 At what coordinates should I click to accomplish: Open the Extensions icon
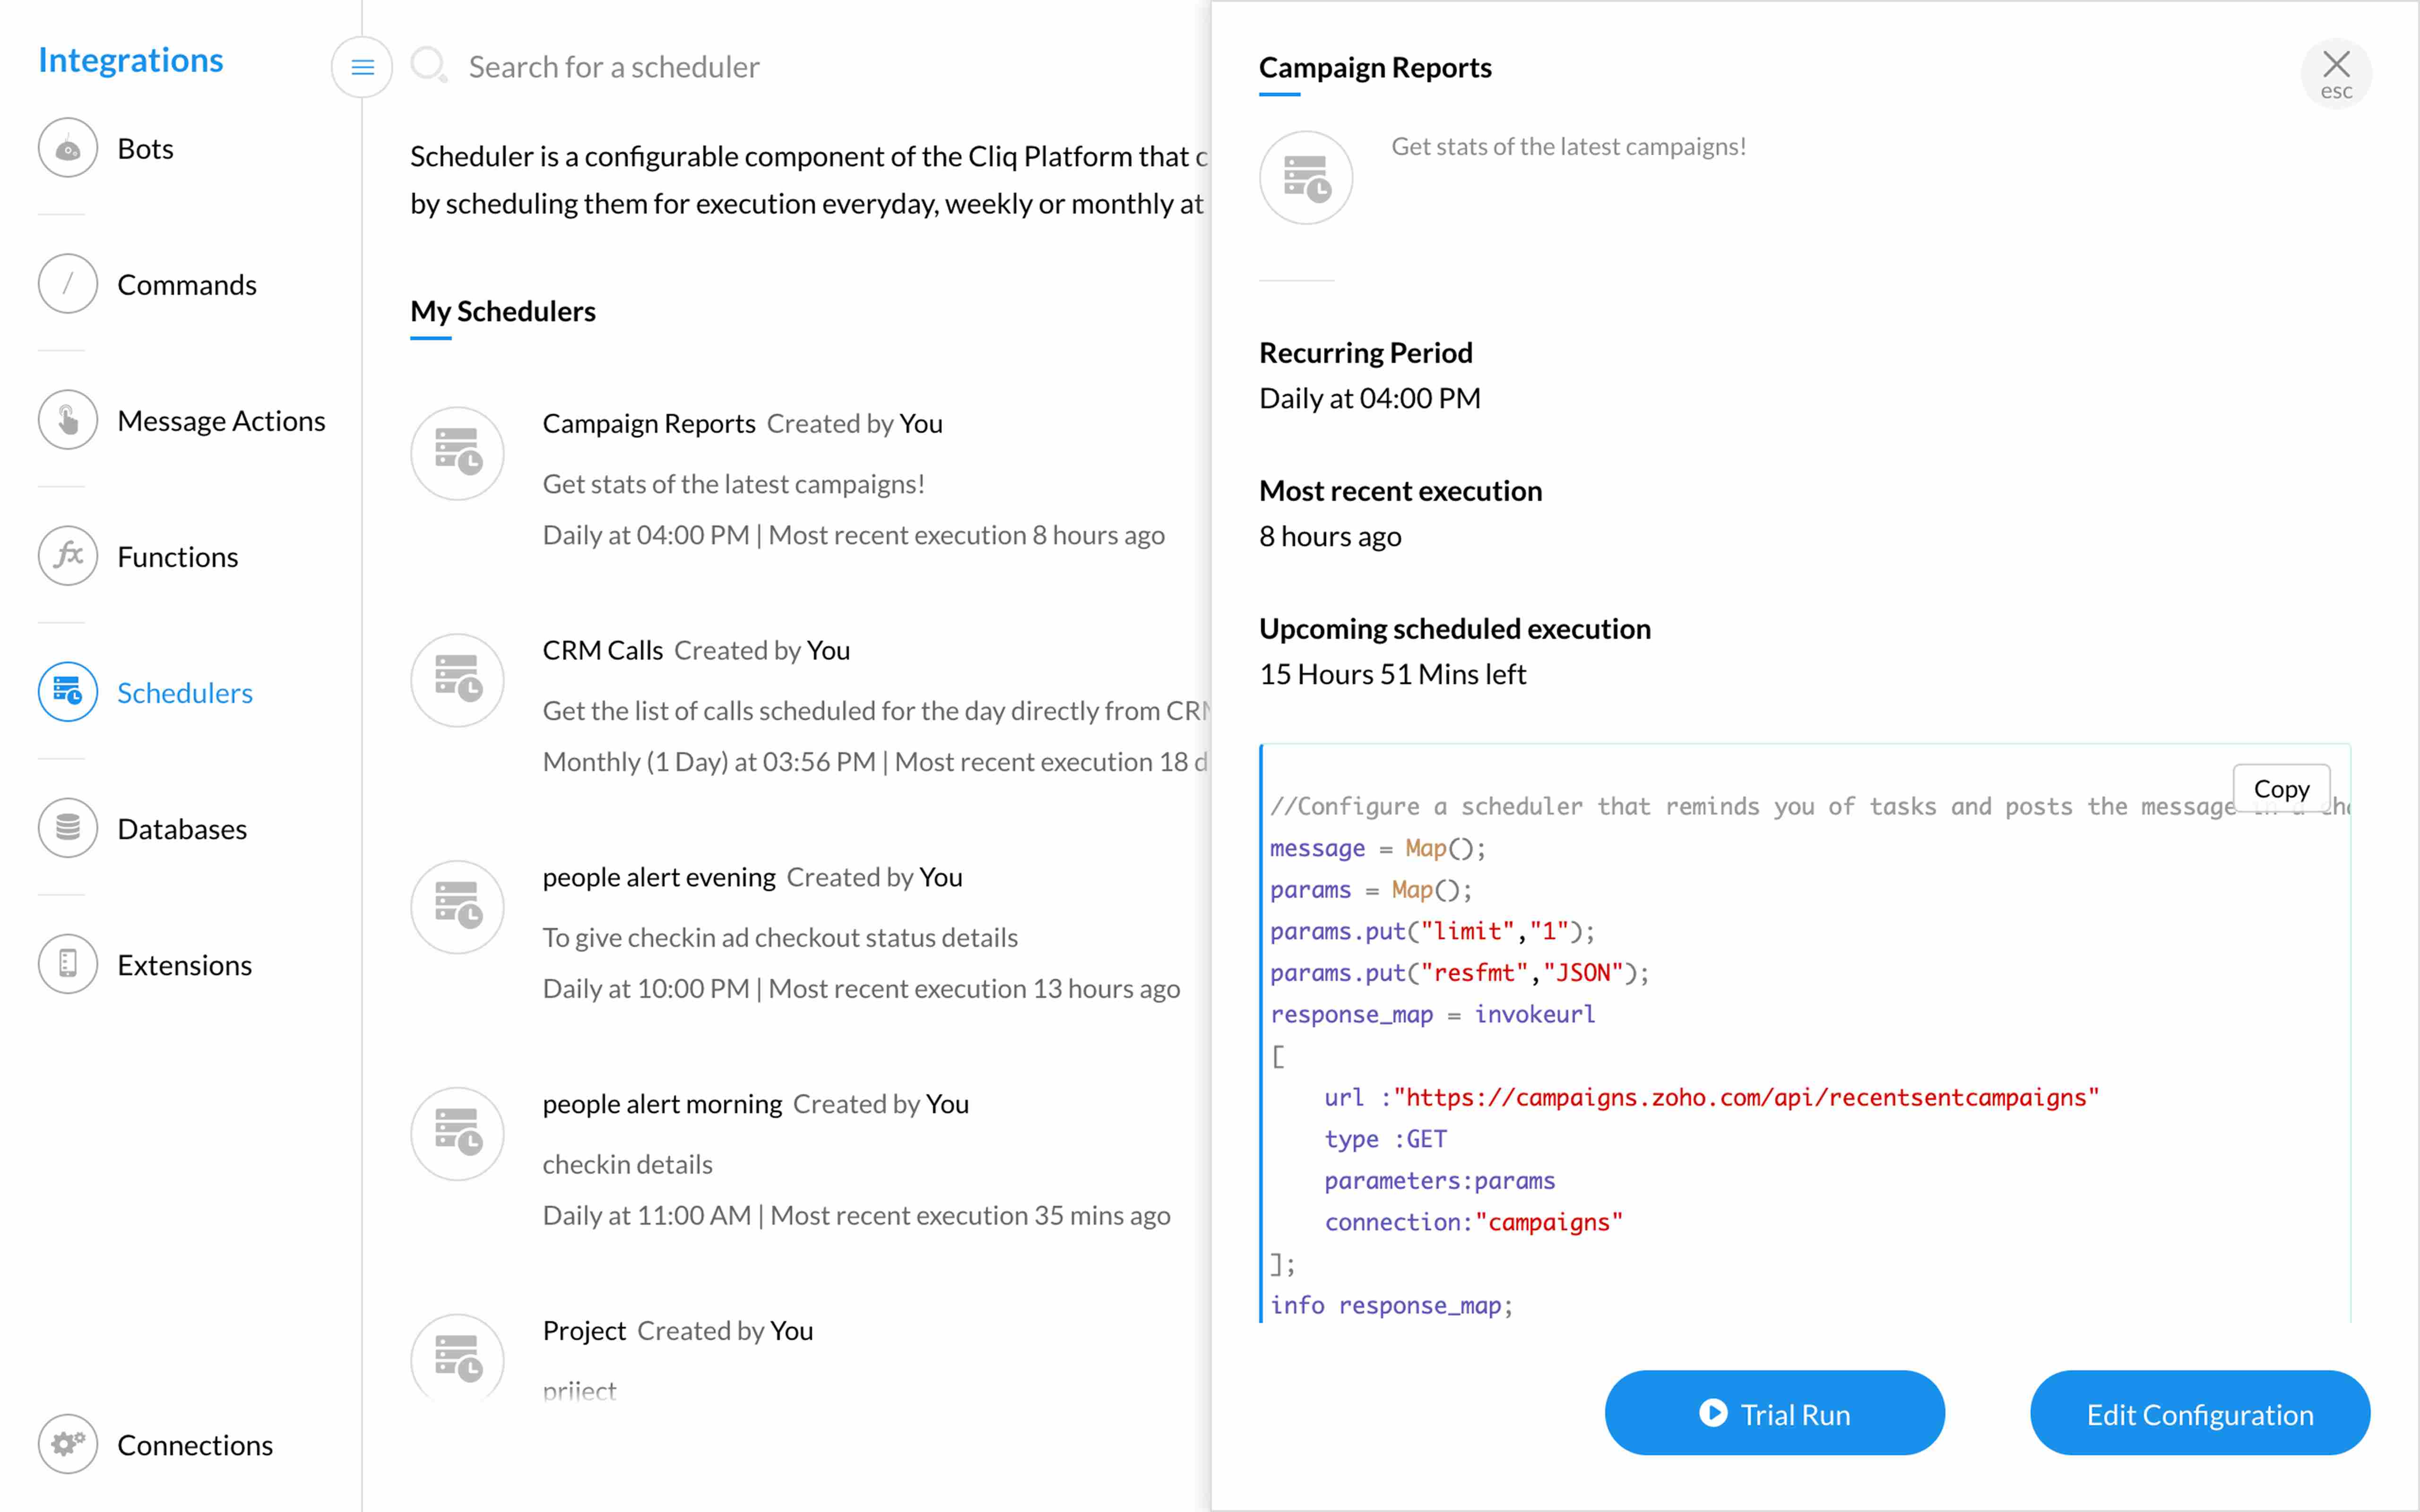[x=67, y=965]
